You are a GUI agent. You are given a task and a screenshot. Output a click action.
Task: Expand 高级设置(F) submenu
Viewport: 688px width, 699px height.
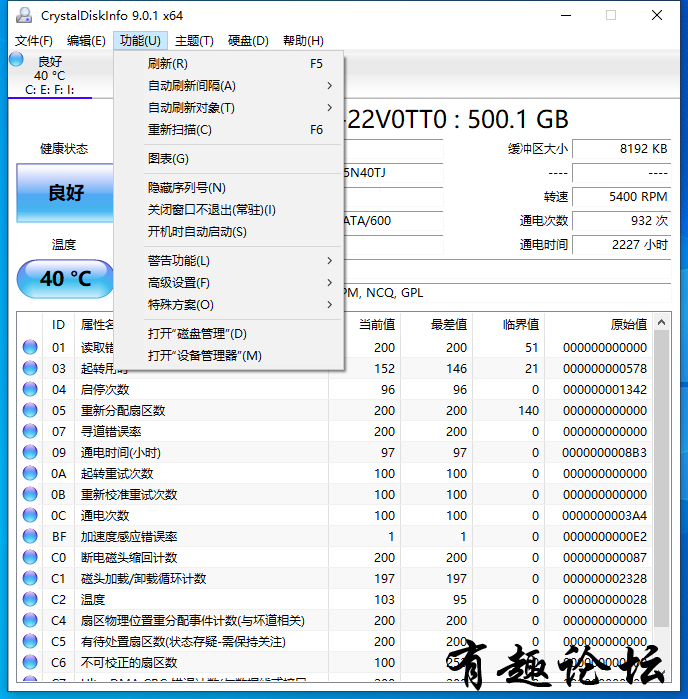229,283
